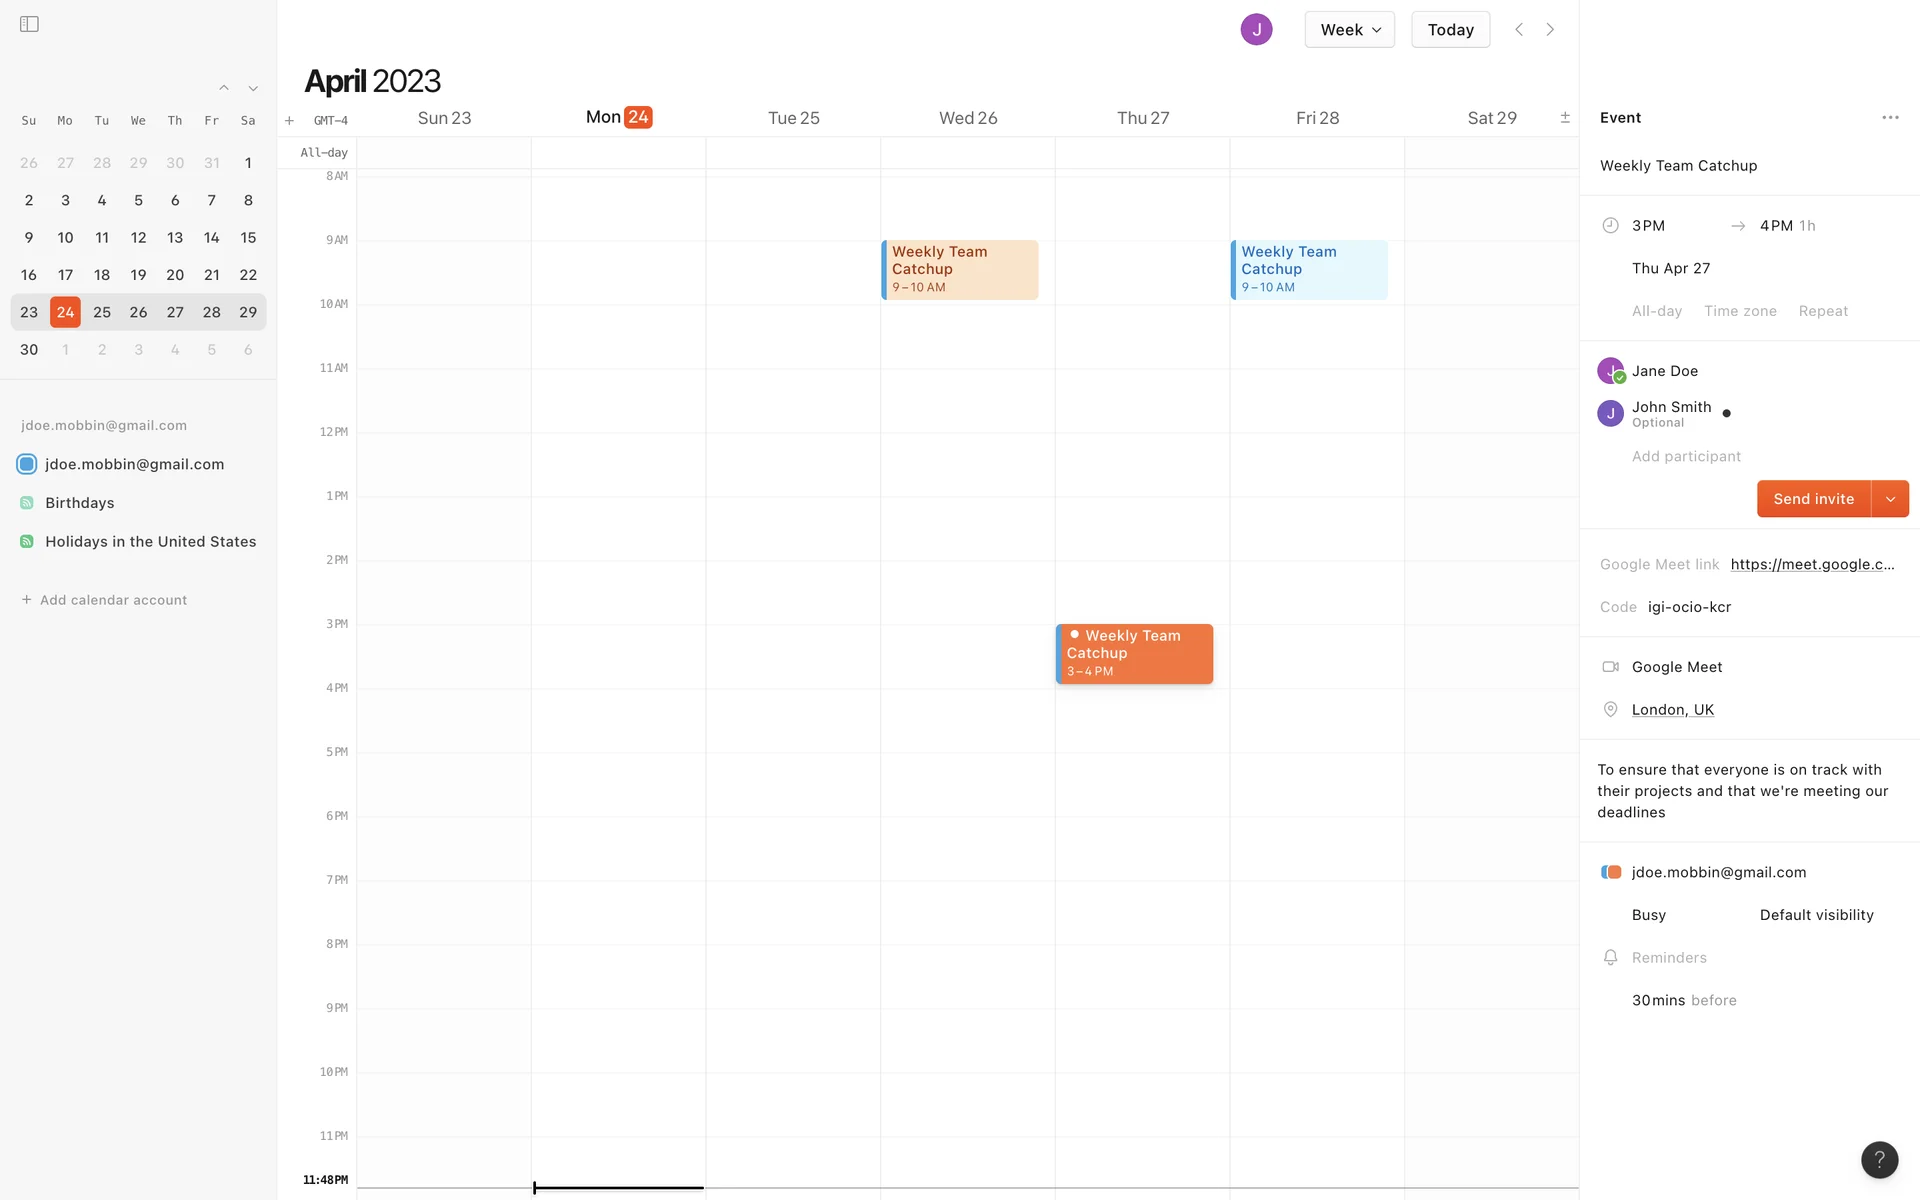Click the Send invite button
The width and height of the screenshot is (1920, 1200).
tap(1813, 499)
